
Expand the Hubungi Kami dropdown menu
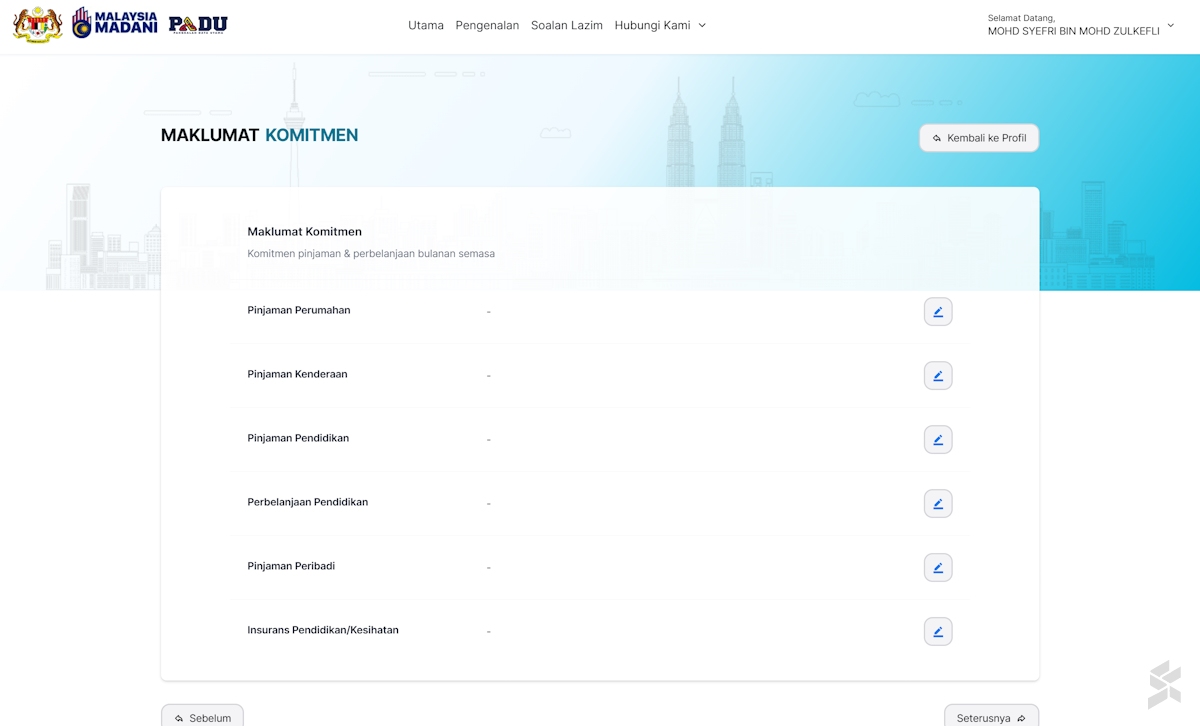click(x=660, y=26)
